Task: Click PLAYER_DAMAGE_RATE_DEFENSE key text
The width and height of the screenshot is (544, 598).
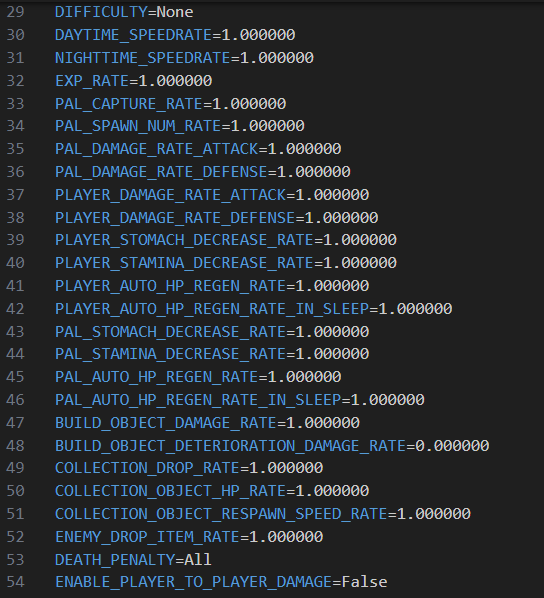Action: point(175,217)
